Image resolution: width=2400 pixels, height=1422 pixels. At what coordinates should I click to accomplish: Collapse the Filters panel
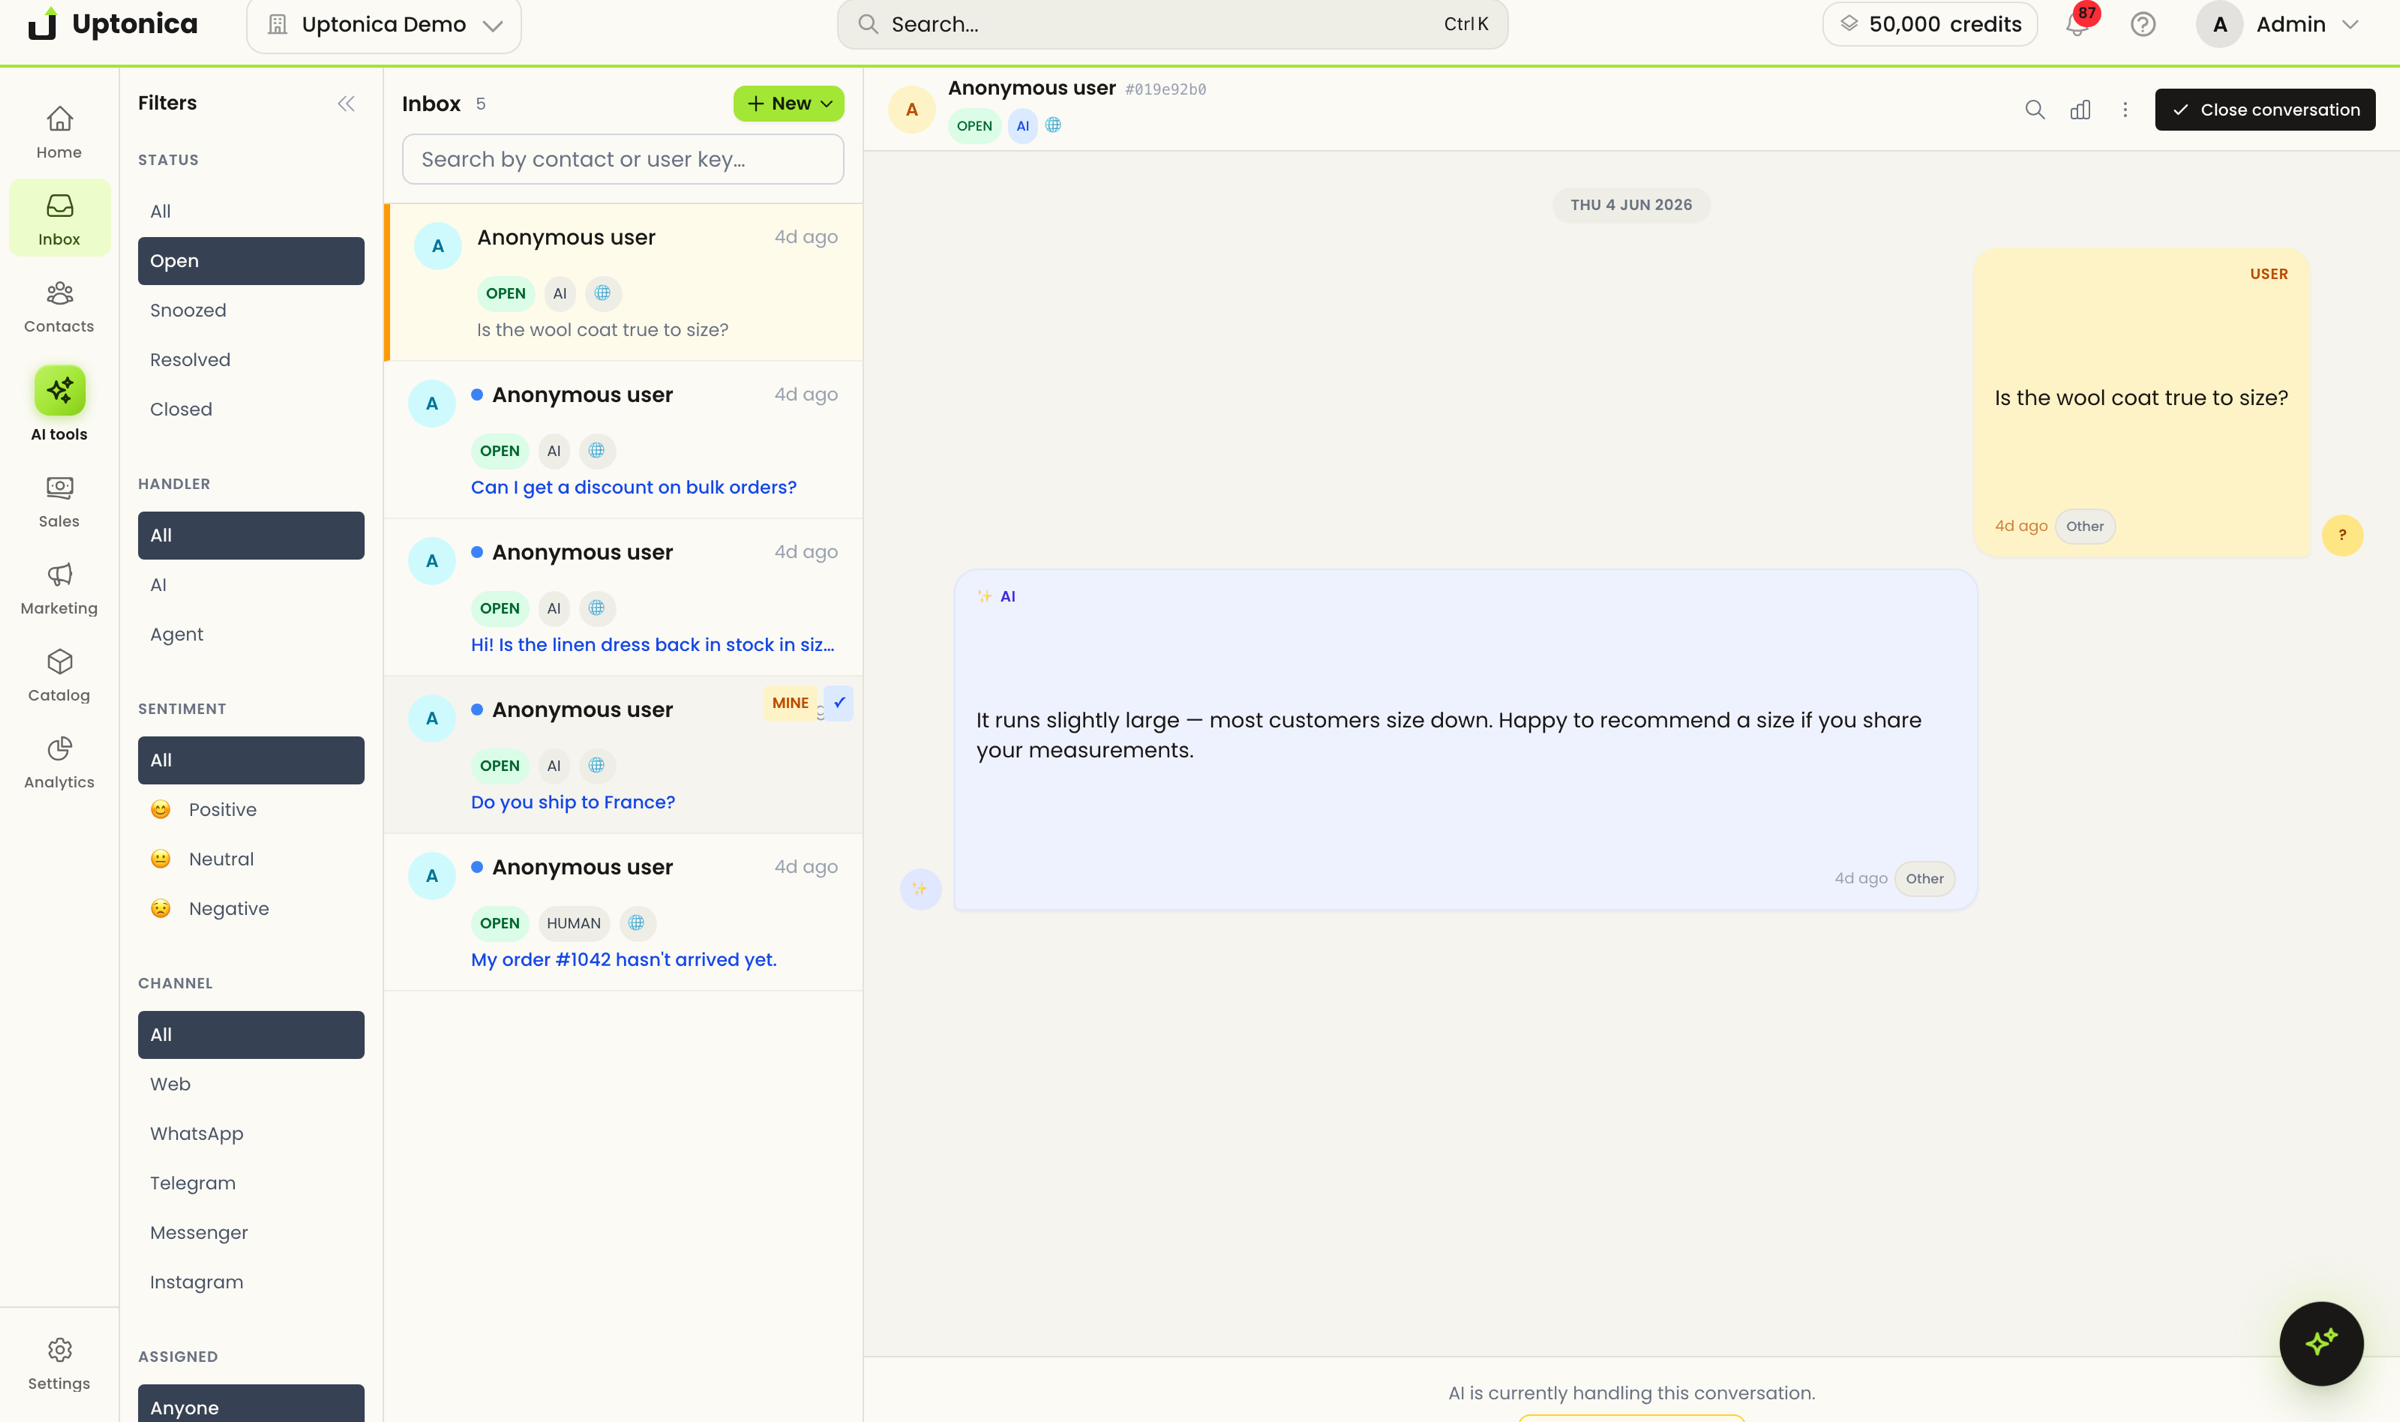point(346,103)
